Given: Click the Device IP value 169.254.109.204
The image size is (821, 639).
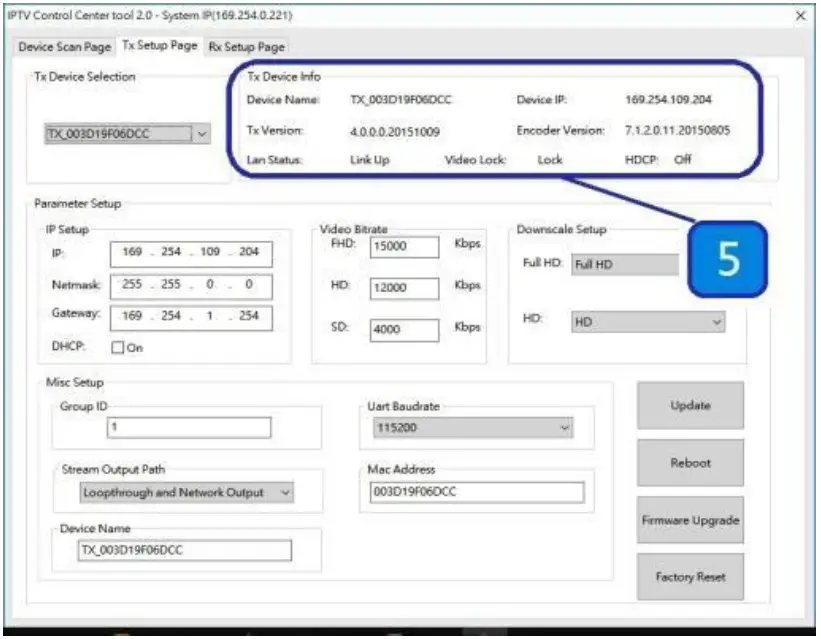Looking at the screenshot, I should point(668,100).
